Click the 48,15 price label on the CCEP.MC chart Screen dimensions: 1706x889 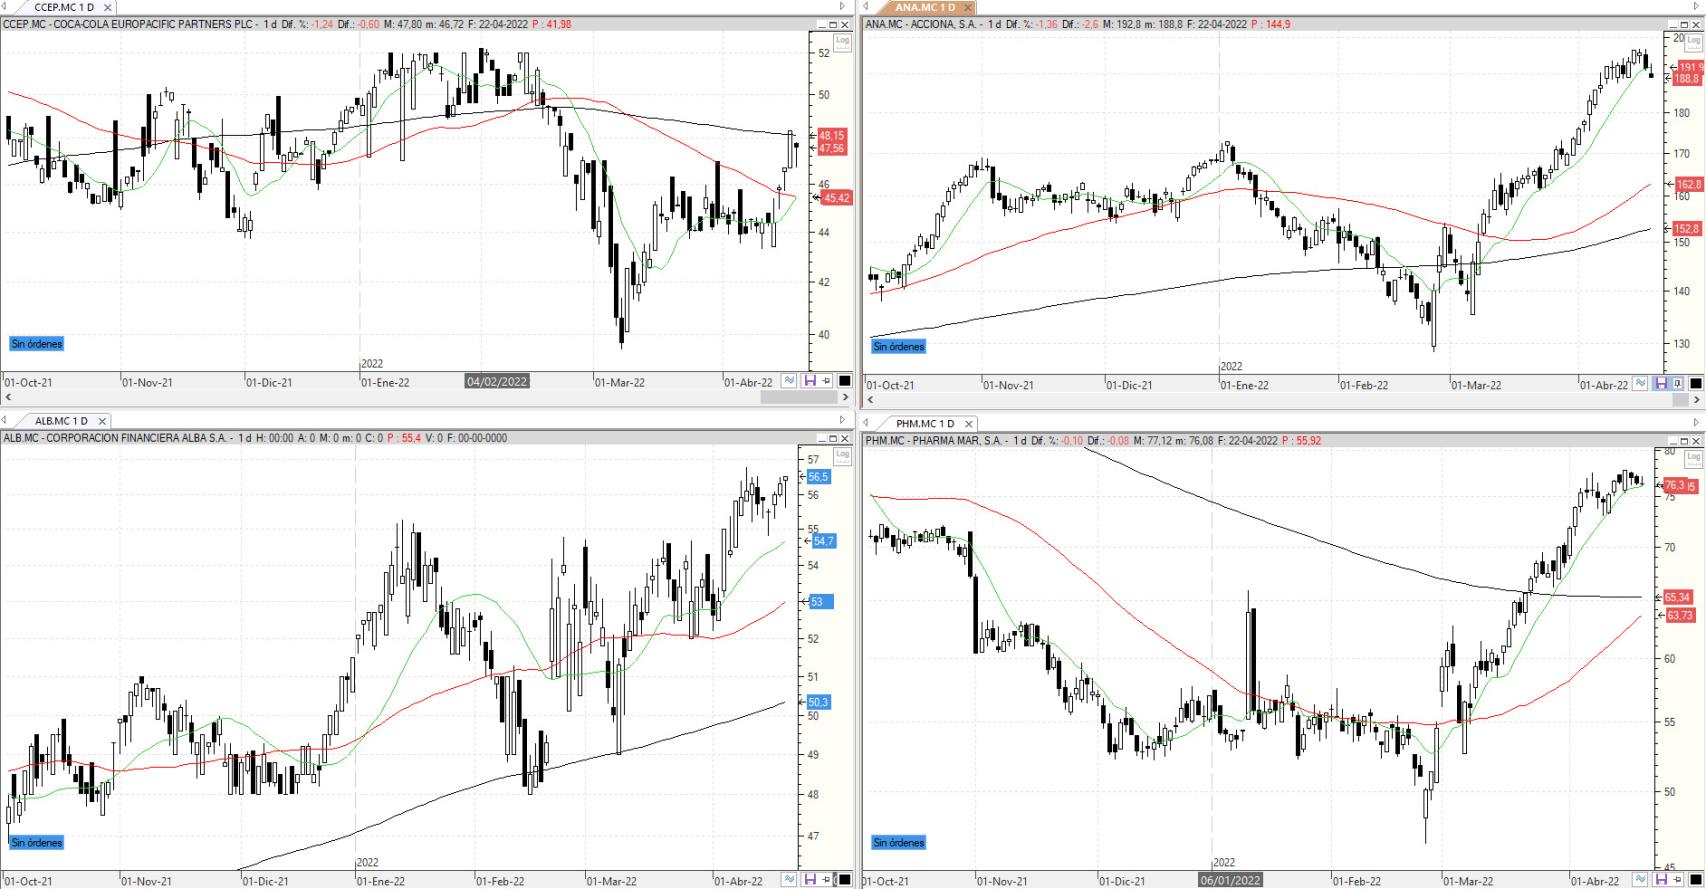coord(832,135)
